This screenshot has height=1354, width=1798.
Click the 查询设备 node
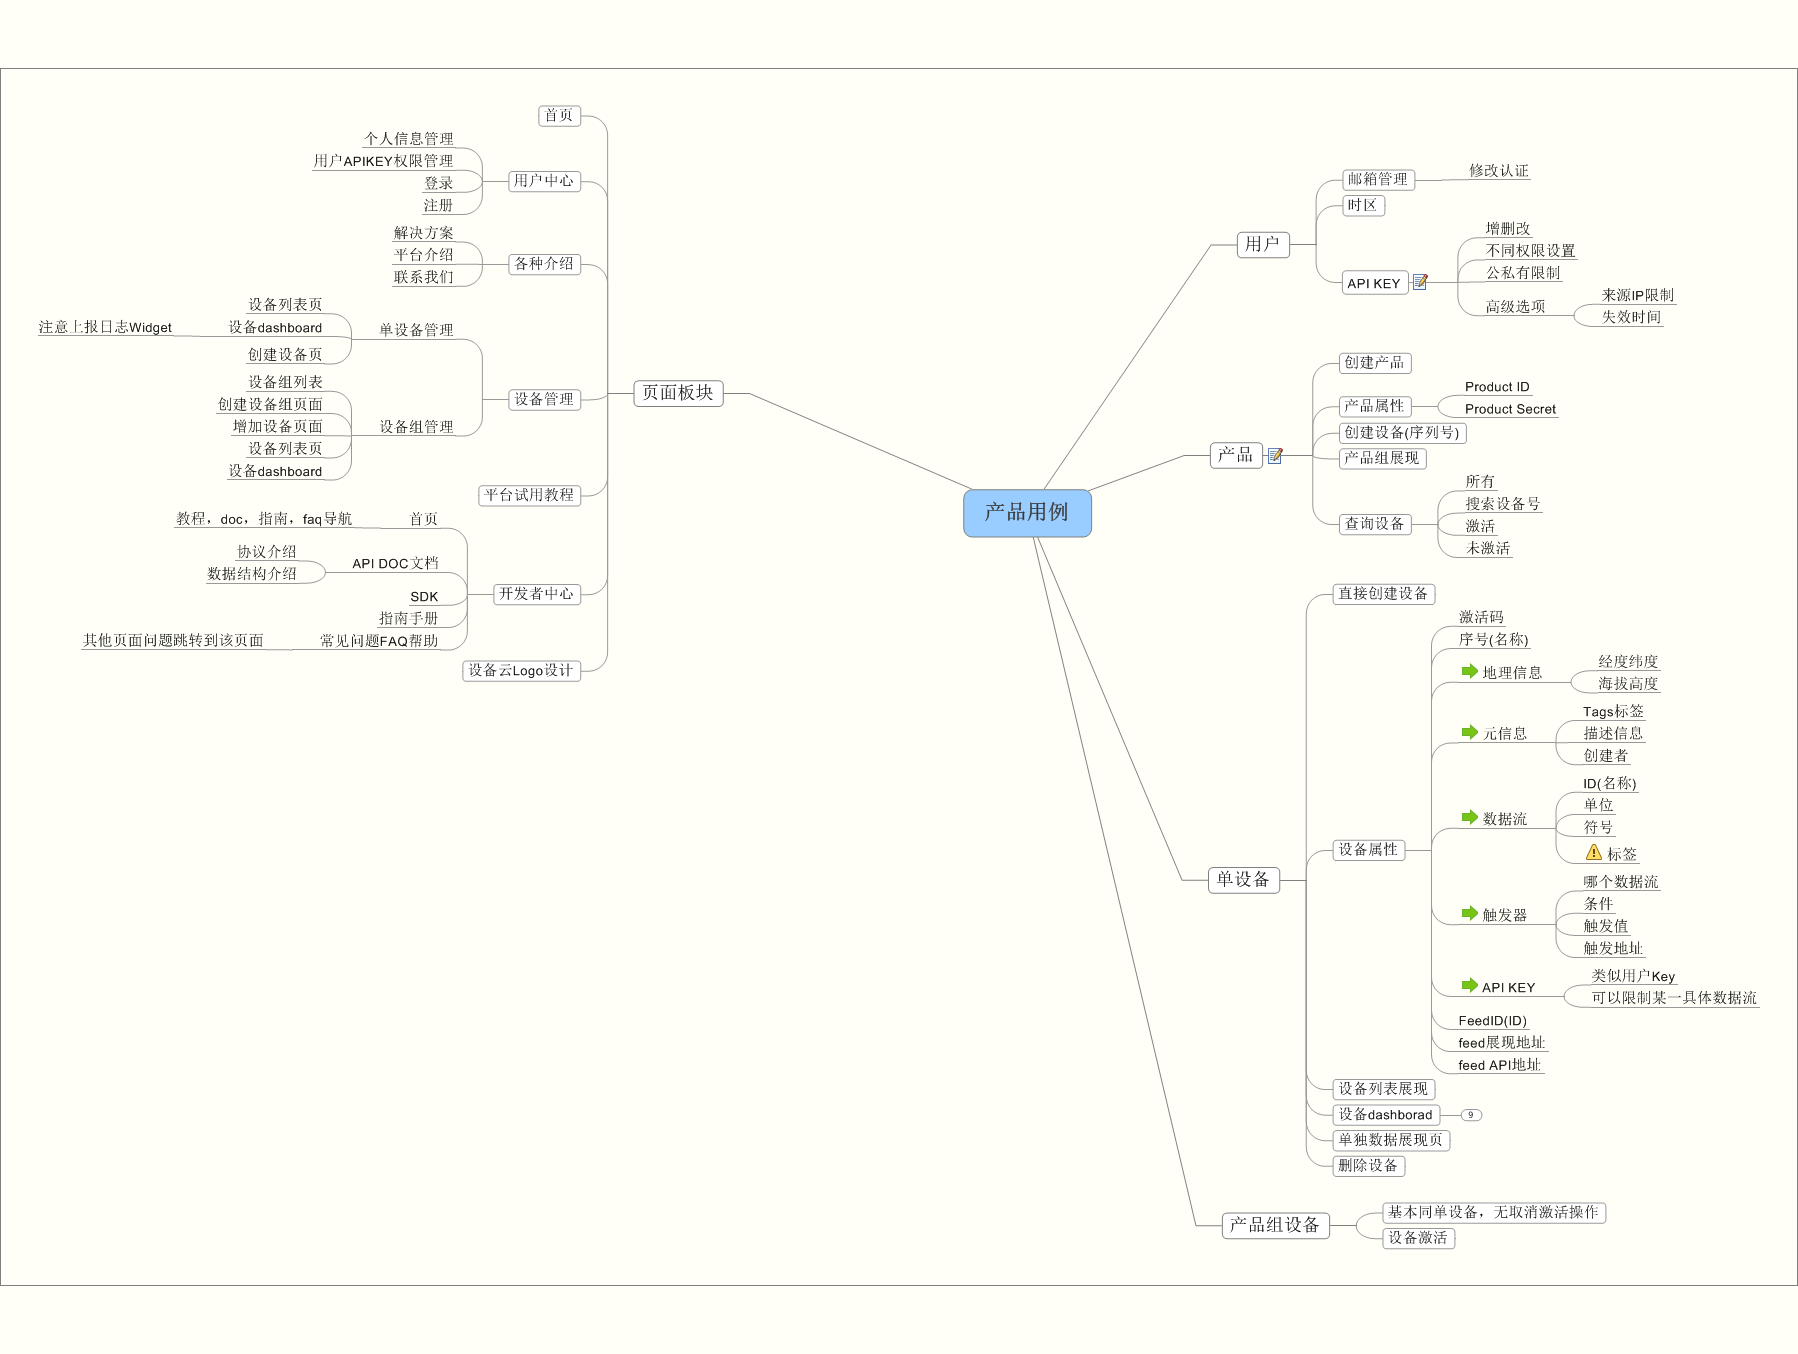pos(1375,524)
